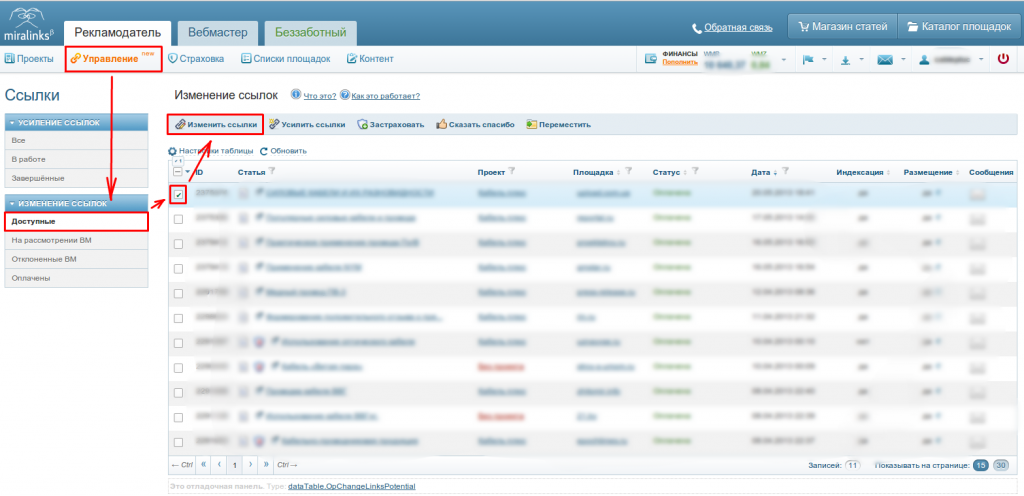Screen dimensions: 1024x496
Task: Open dropdown arrow next to header checkbox
Action: 187,172
